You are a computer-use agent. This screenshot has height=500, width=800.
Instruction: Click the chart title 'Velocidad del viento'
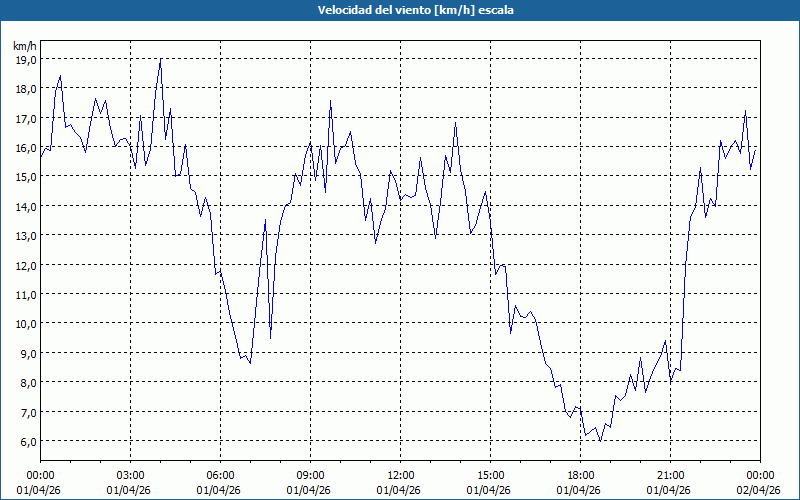(x=400, y=10)
